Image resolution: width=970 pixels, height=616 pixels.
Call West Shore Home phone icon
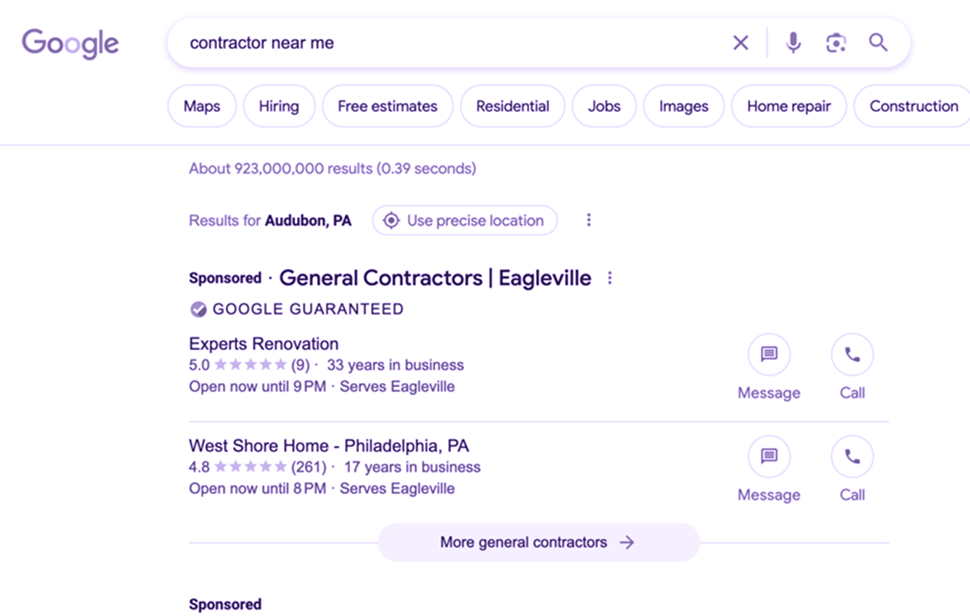[852, 456]
